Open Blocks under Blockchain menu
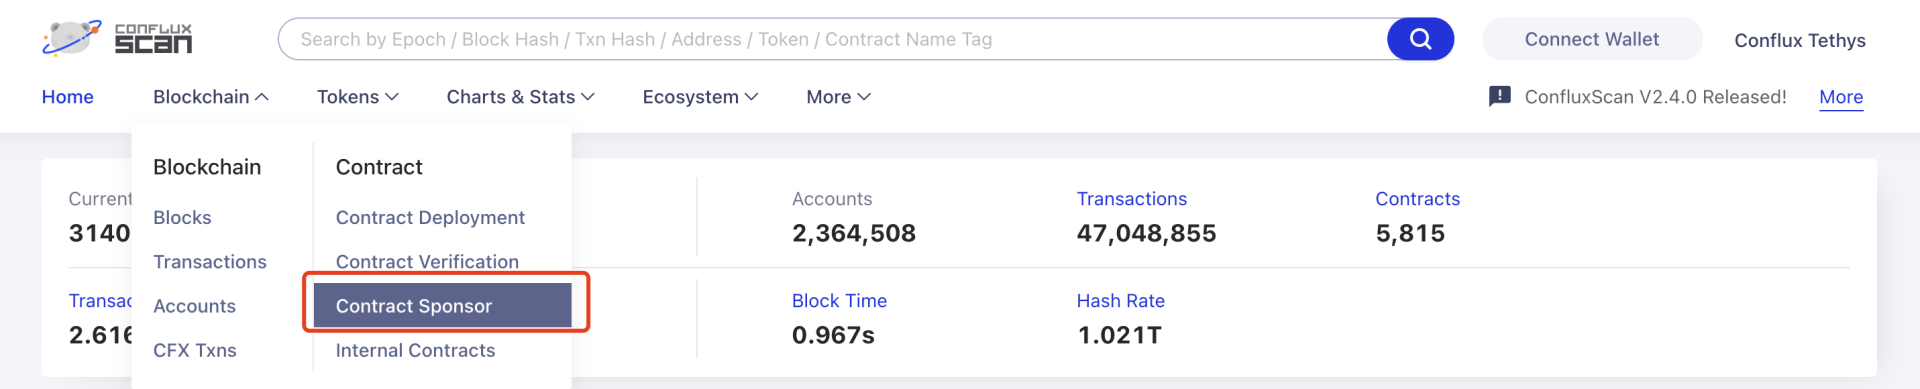The height and width of the screenshot is (389, 1920). pyautogui.click(x=182, y=217)
